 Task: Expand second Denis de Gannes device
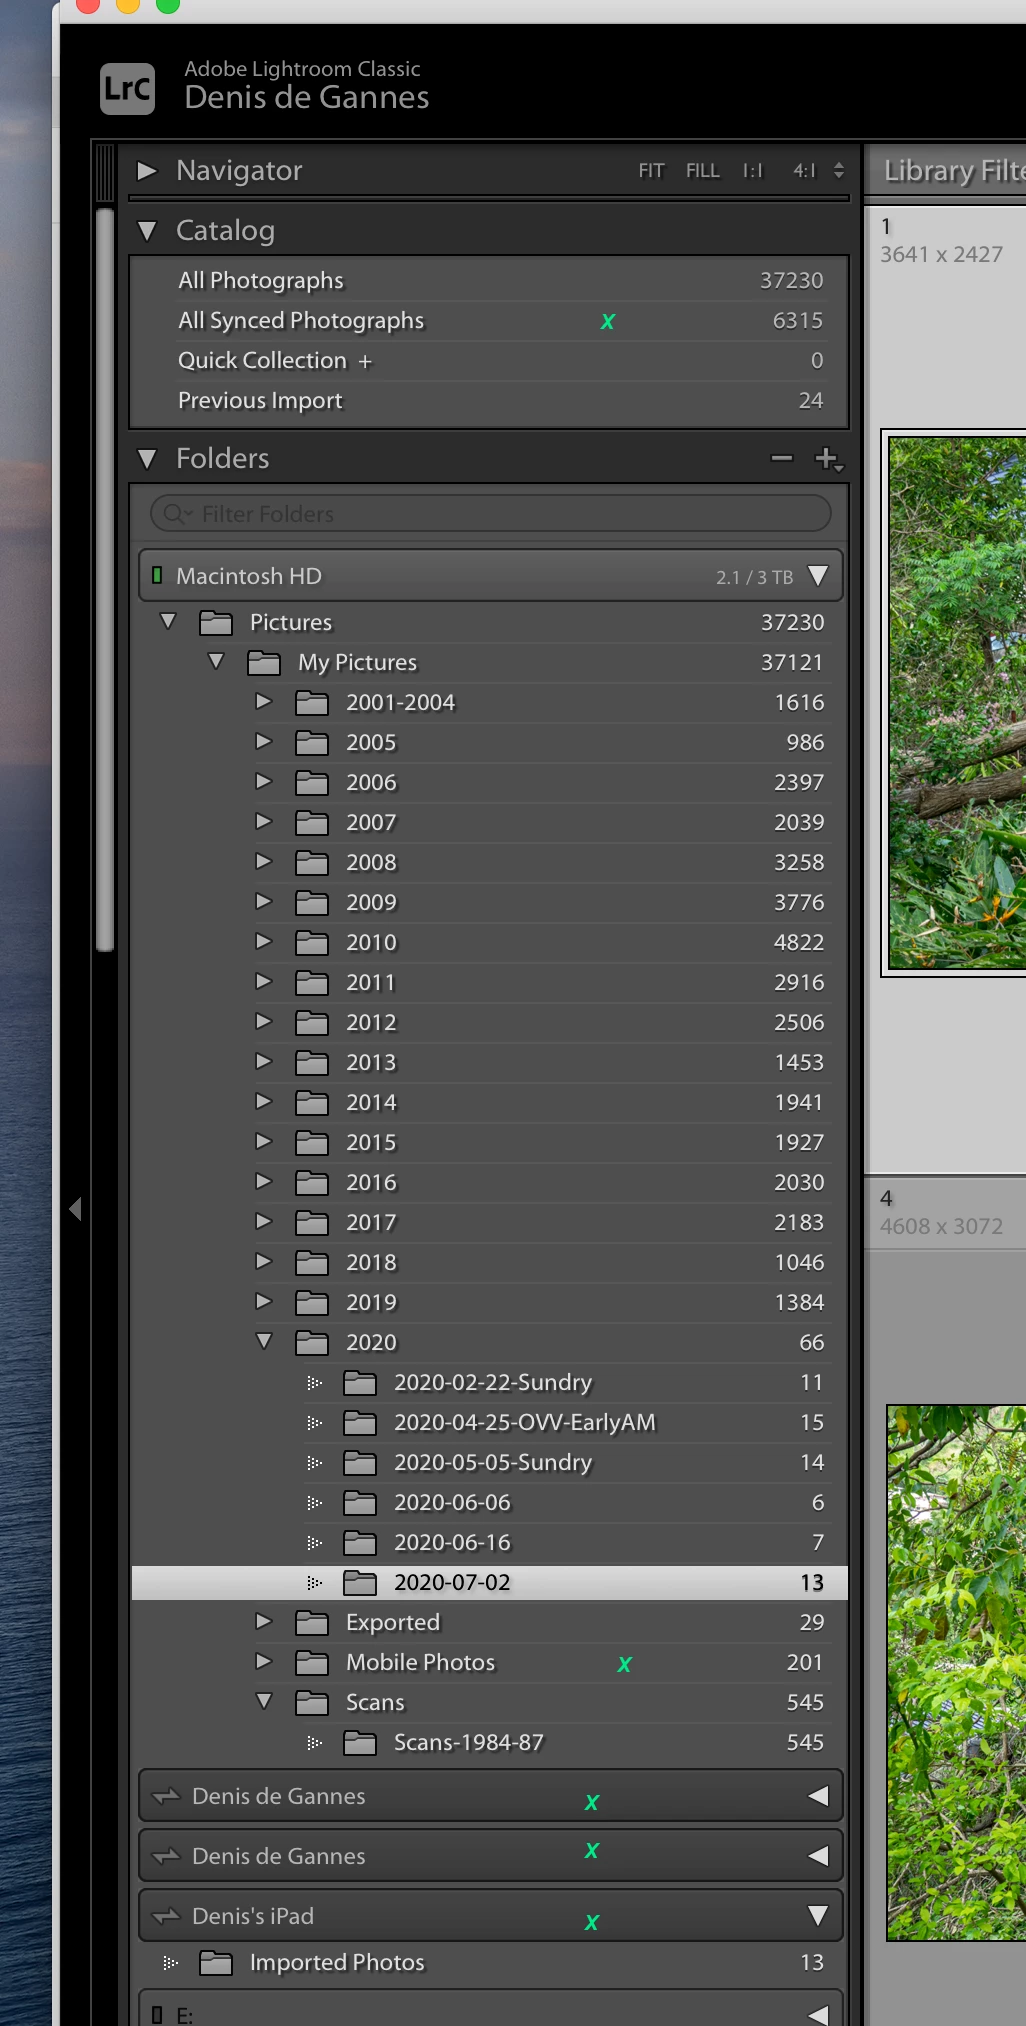pyautogui.click(x=818, y=1856)
